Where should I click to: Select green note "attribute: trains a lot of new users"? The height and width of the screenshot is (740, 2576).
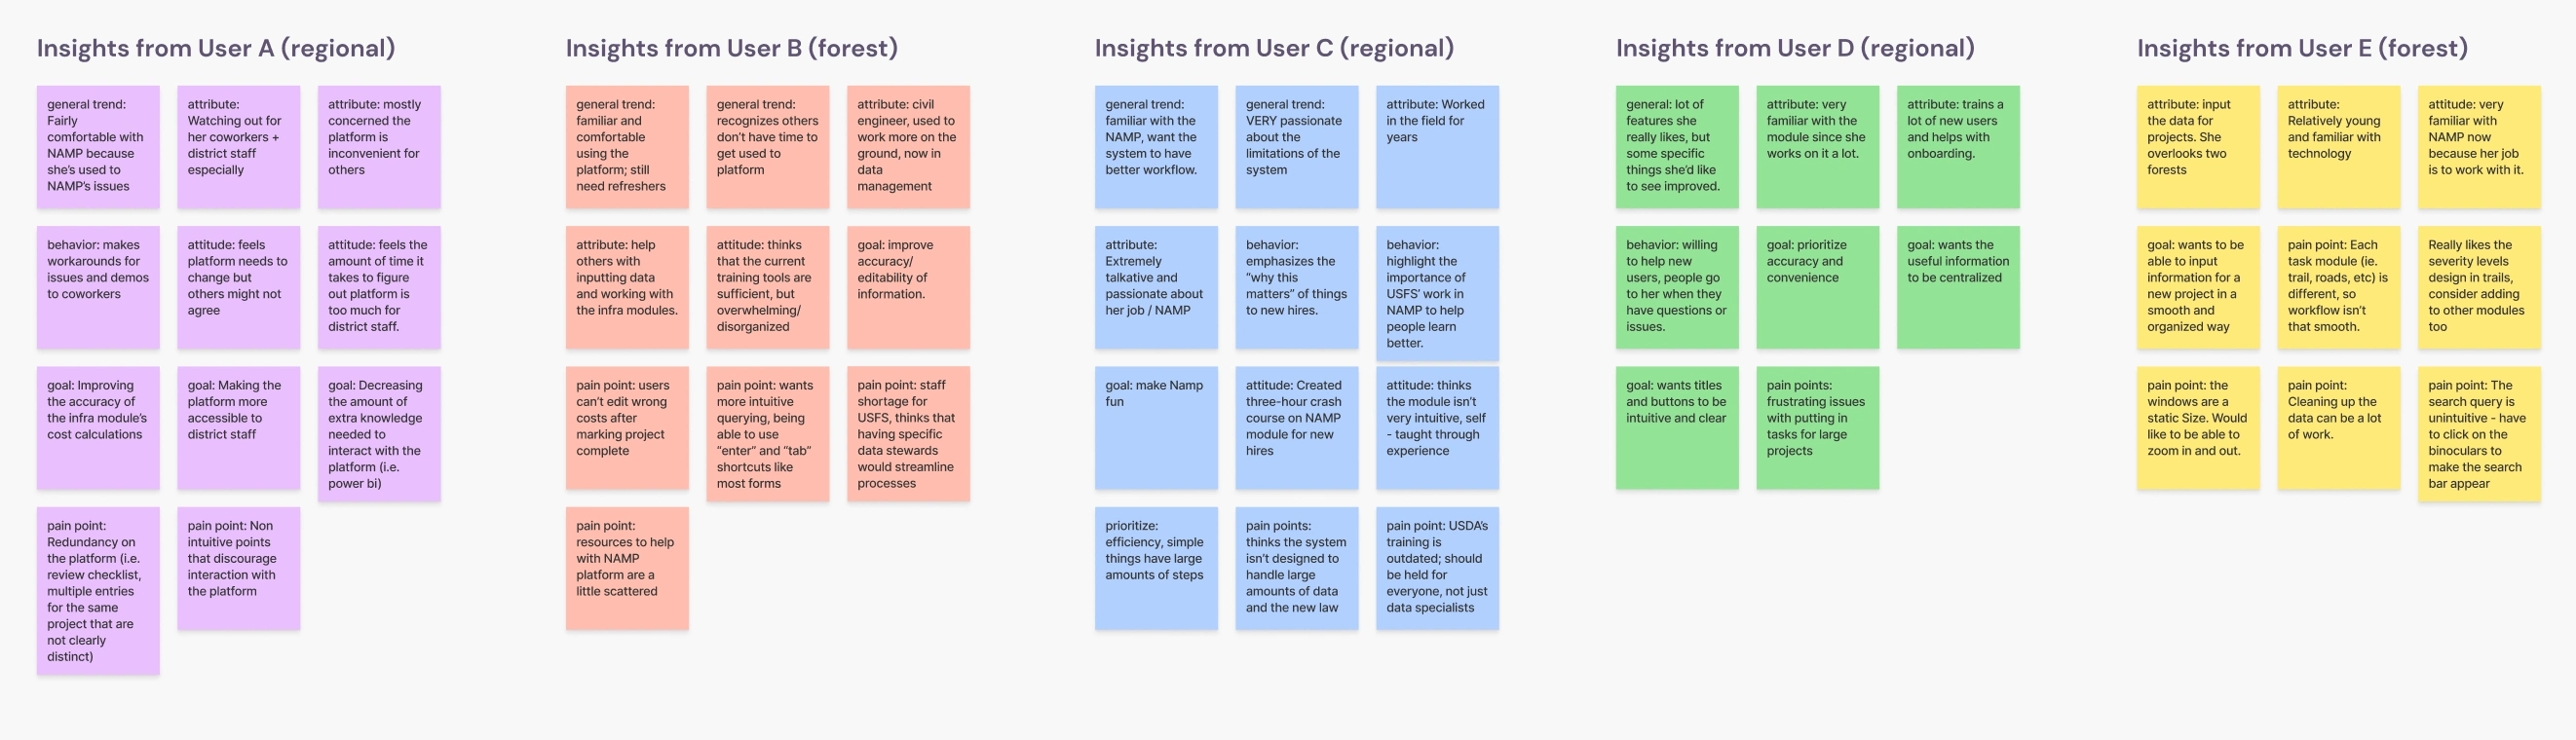click(x=1957, y=146)
